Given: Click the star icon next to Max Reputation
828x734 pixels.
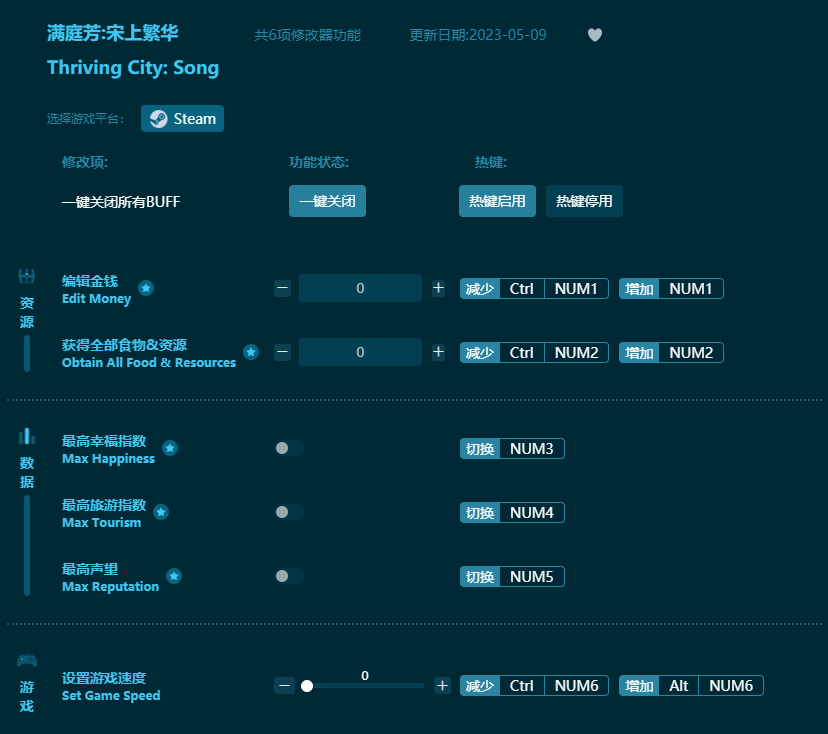Looking at the screenshot, I should coord(174,576).
